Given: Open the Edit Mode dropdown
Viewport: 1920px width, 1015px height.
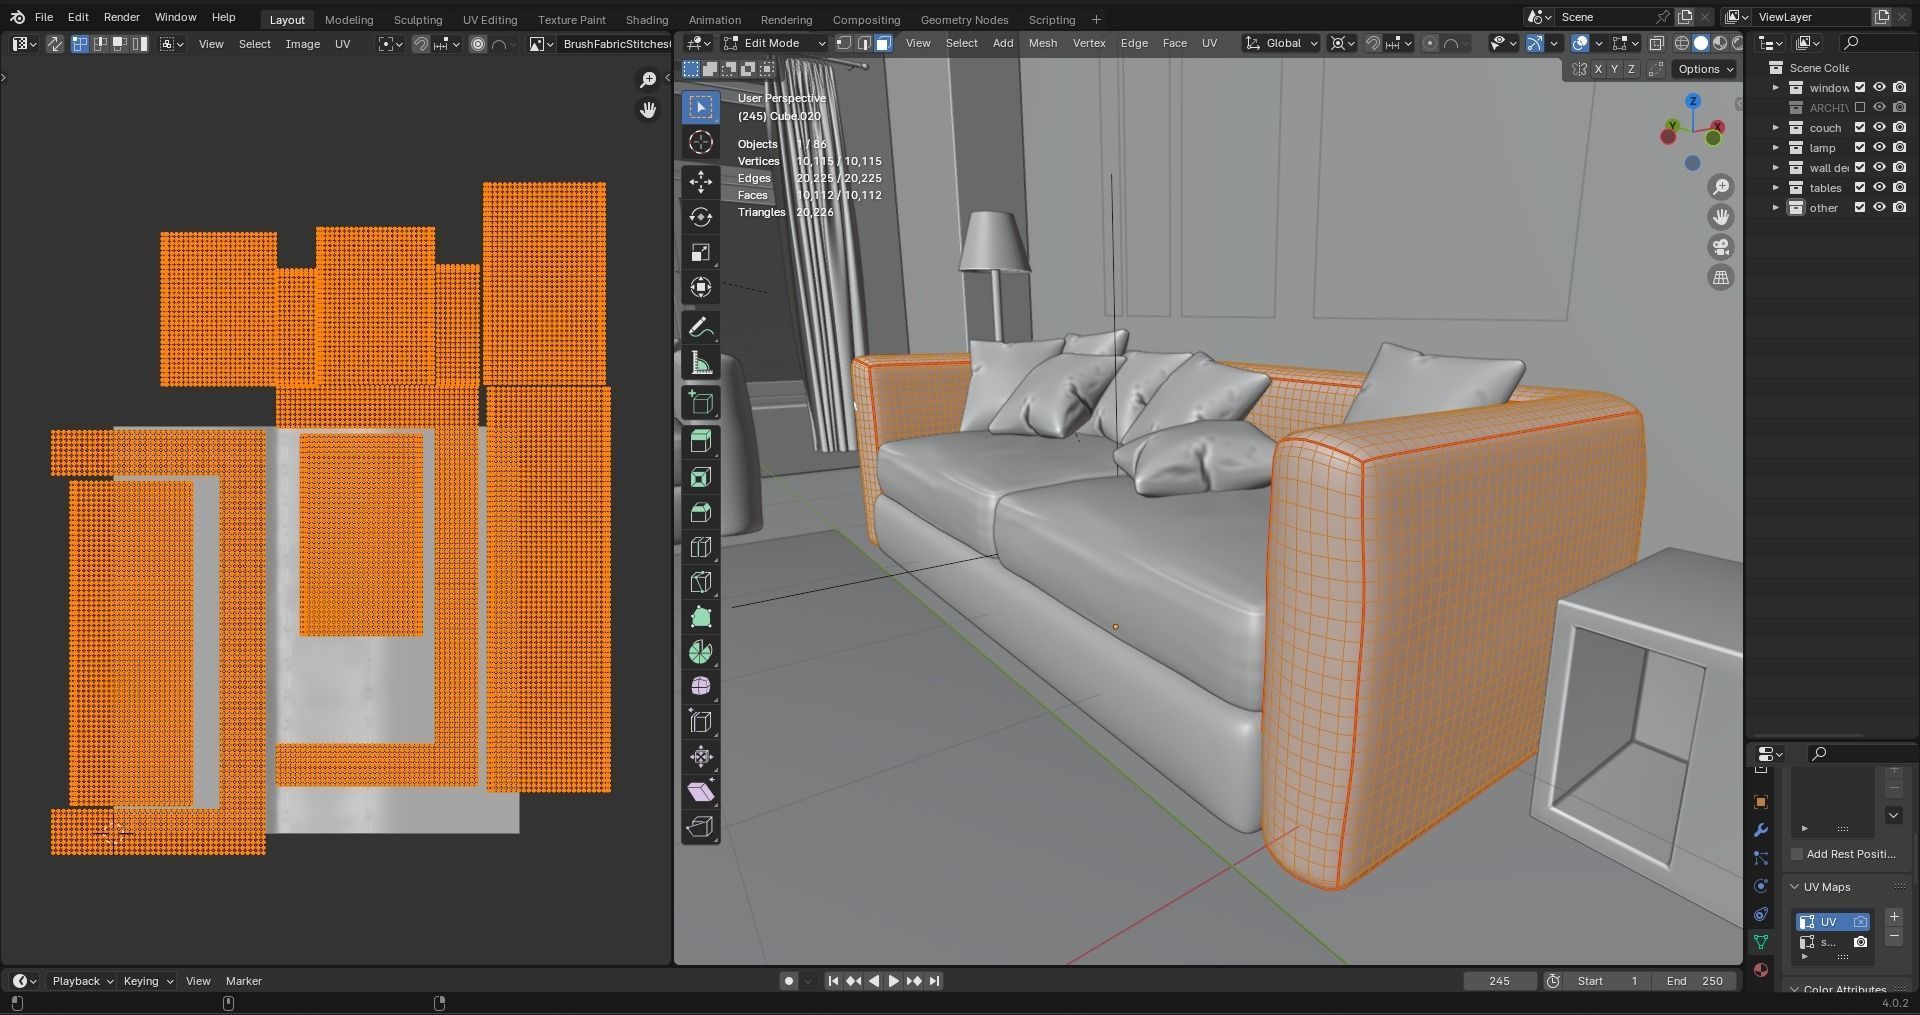Looking at the screenshot, I should 775,43.
